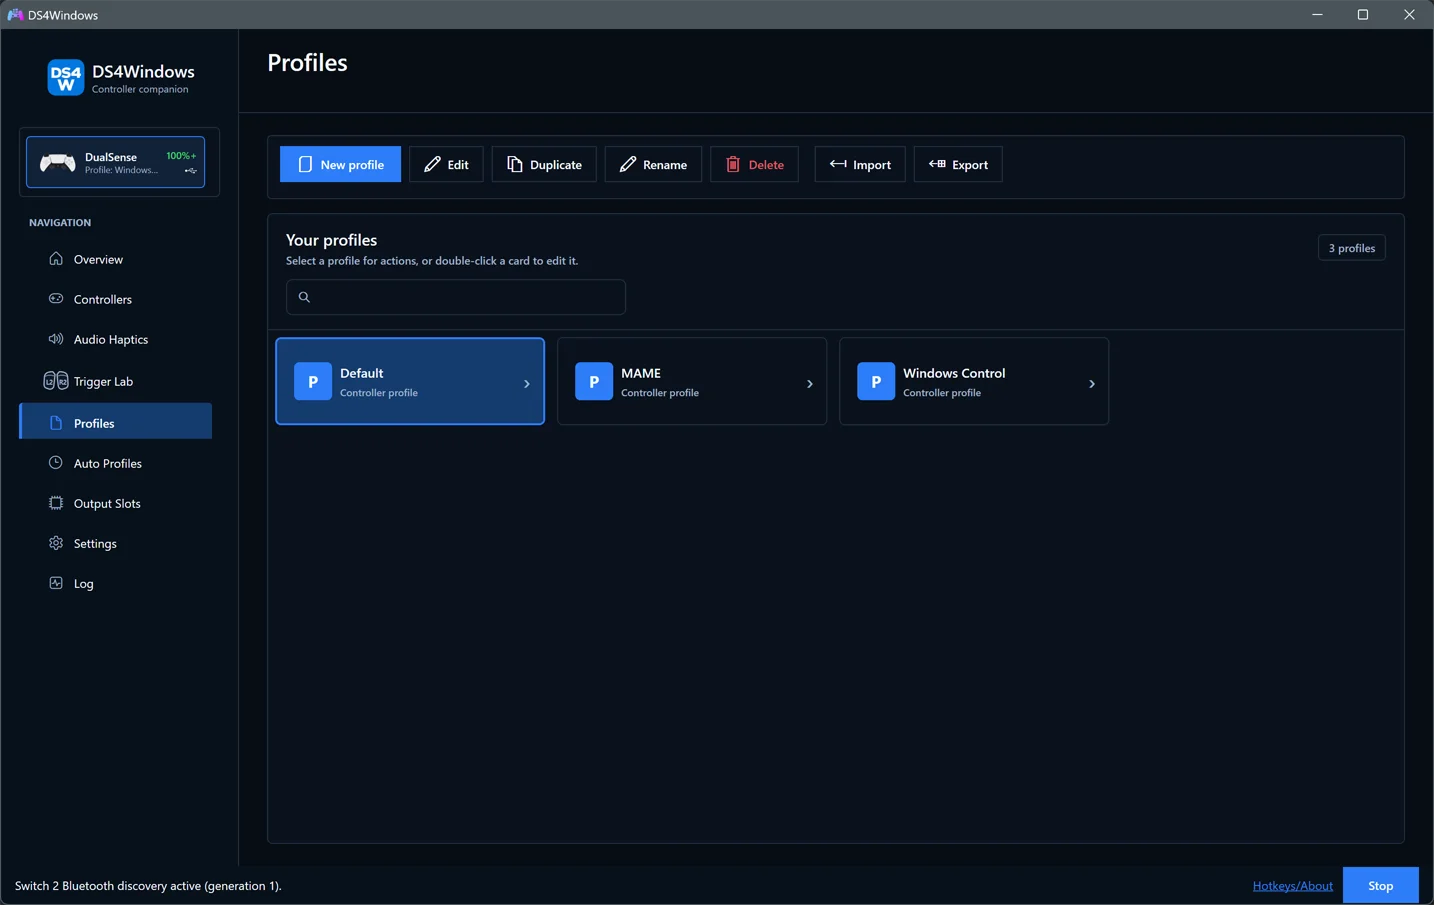Click the 100%+ battery indicator

pyautogui.click(x=181, y=156)
